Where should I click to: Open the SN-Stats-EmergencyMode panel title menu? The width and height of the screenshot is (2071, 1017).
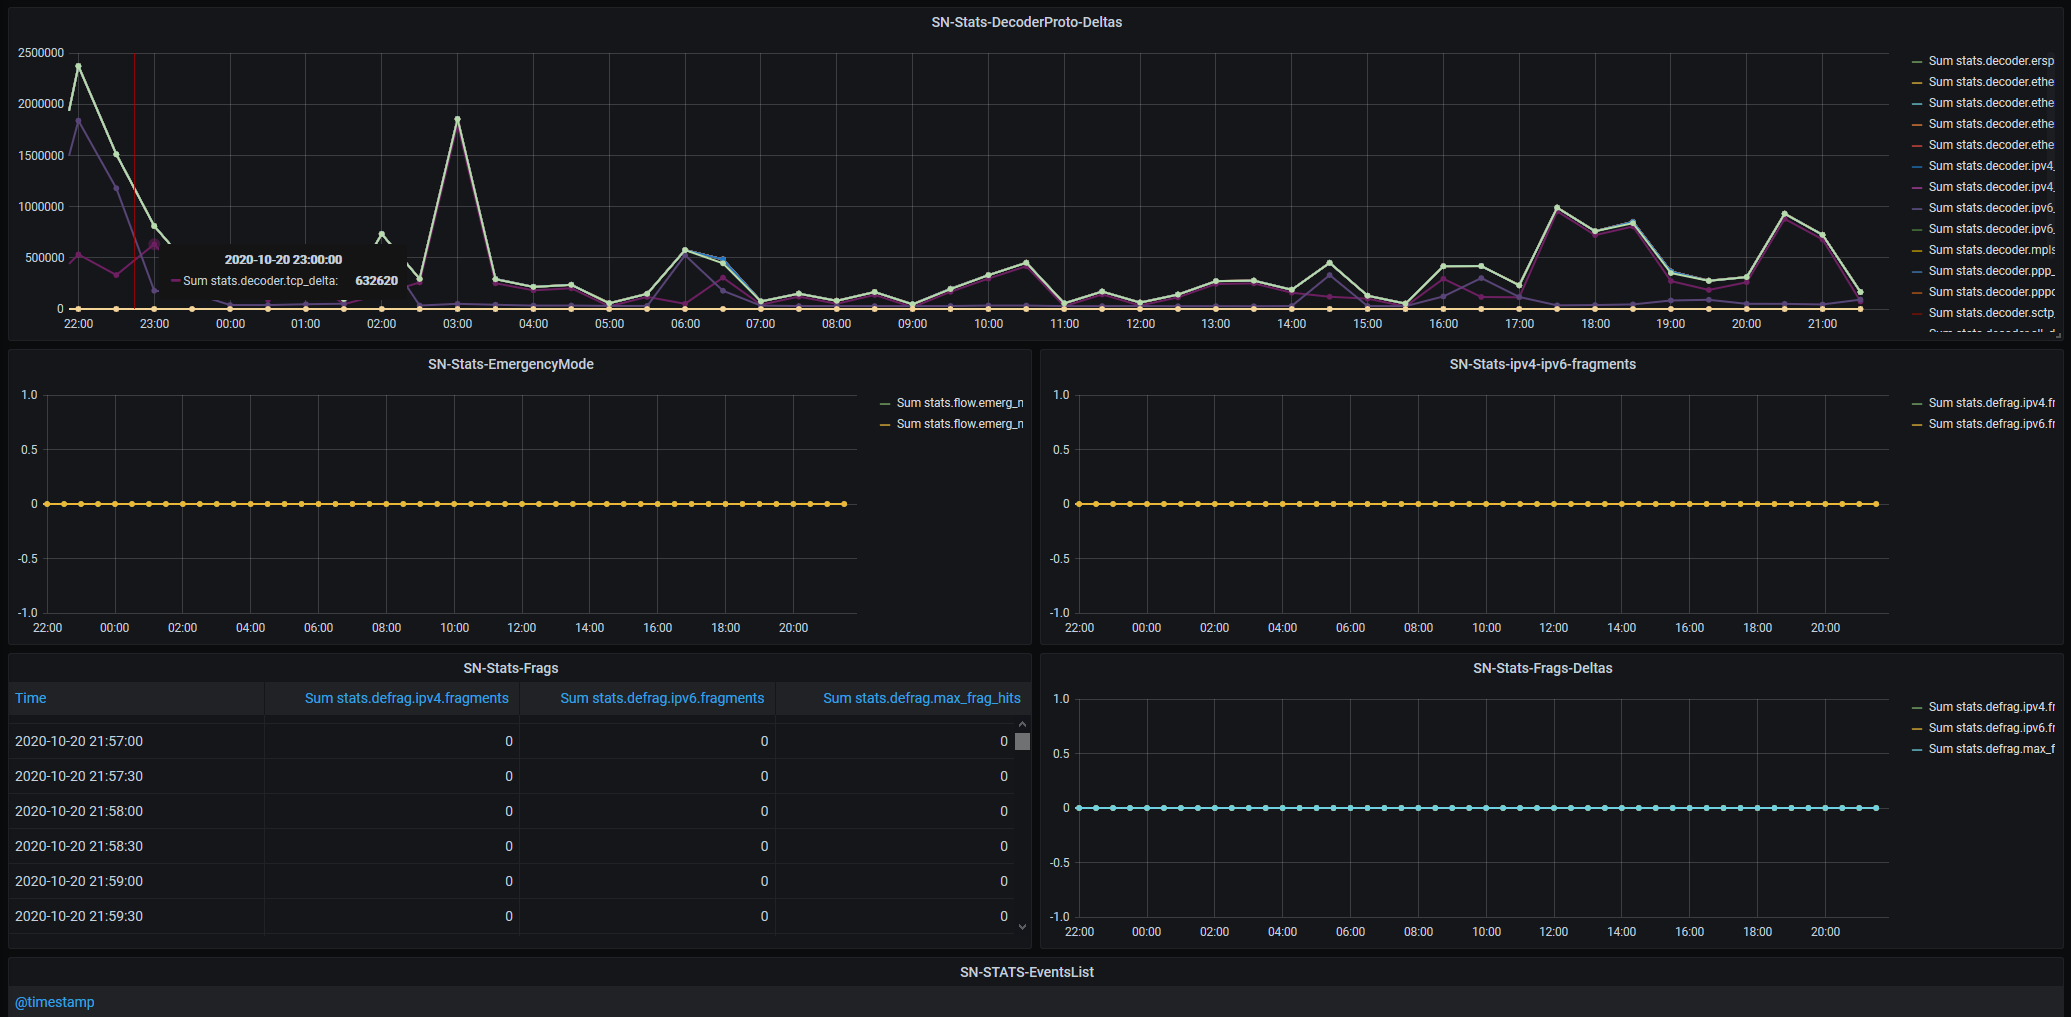pyautogui.click(x=510, y=364)
